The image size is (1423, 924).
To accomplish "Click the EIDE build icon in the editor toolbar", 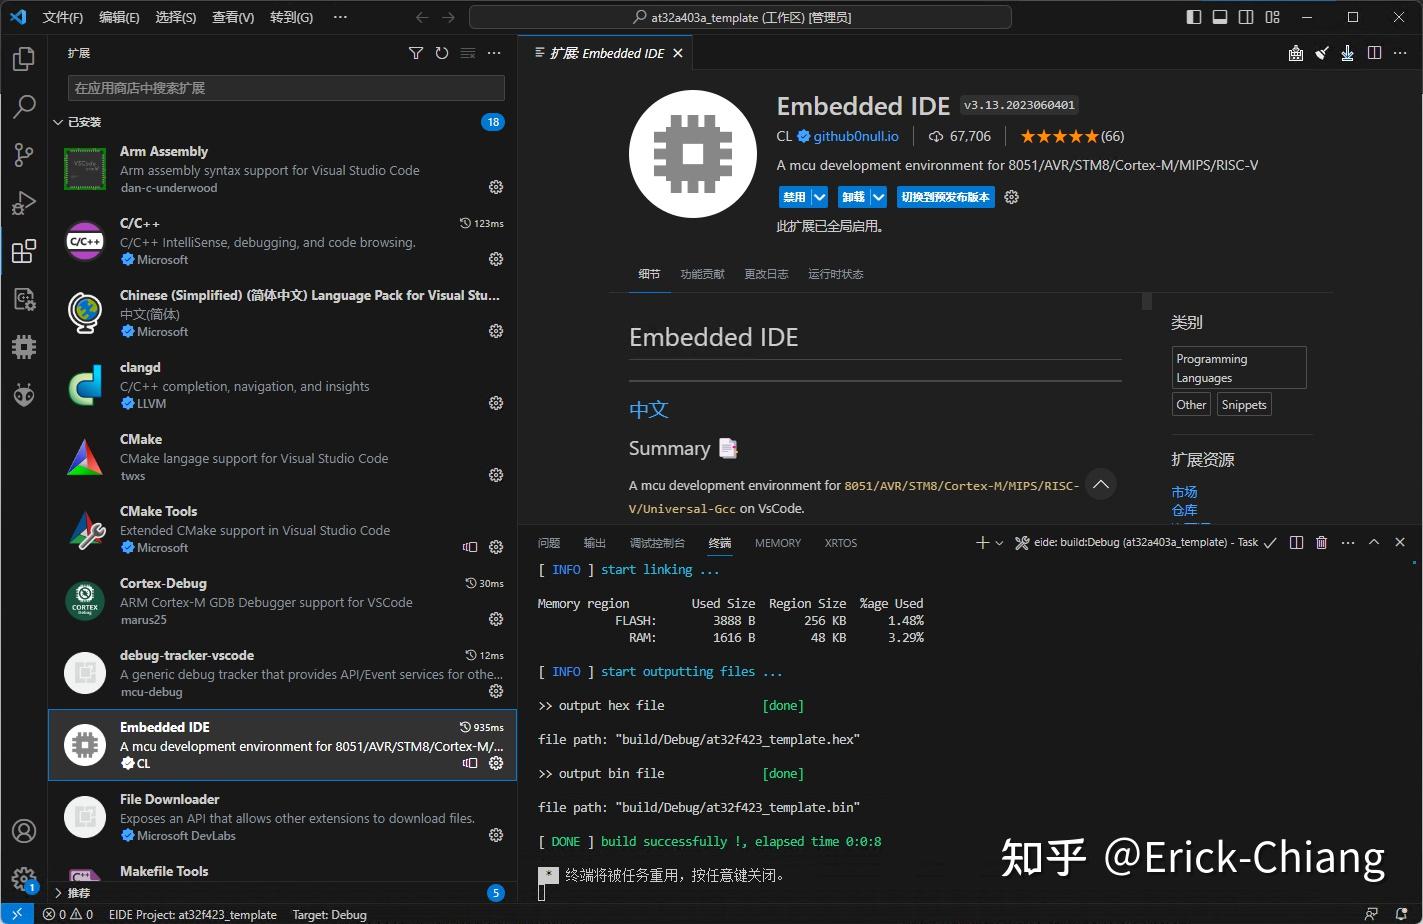I will pyautogui.click(x=1295, y=53).
